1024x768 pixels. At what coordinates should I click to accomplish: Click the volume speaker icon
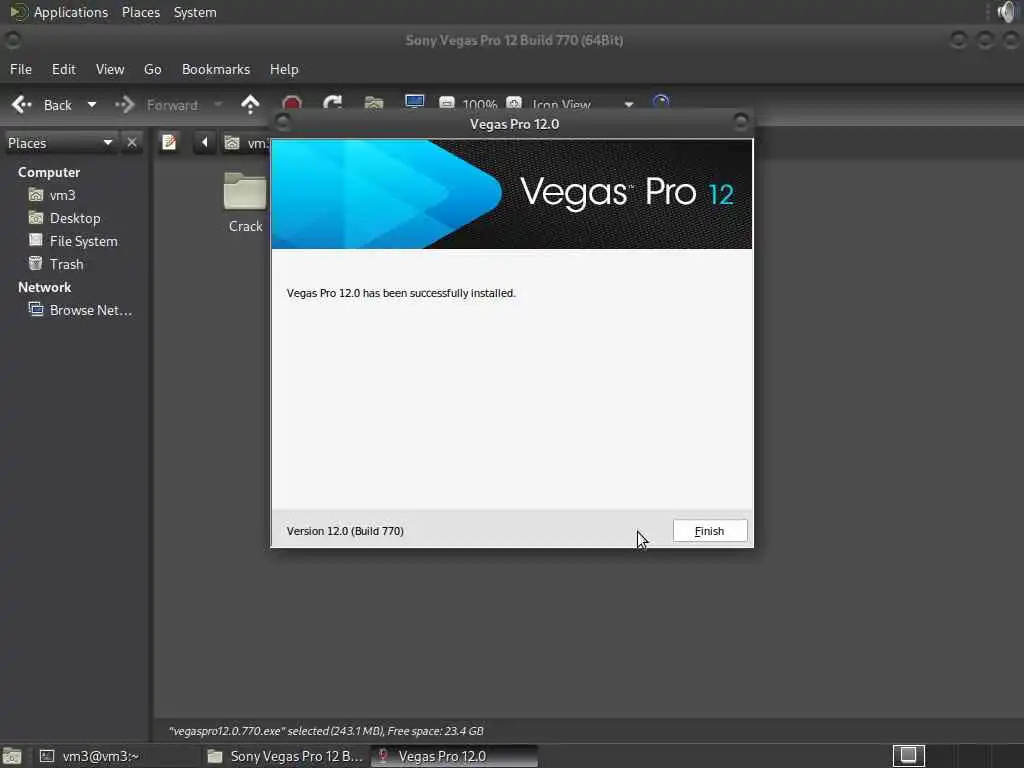[1008, 12]
